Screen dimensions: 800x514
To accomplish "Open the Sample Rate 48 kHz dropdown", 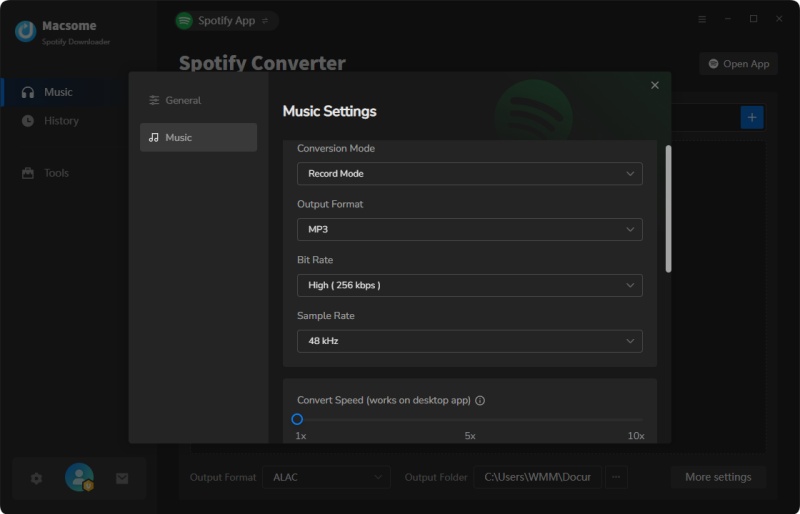I will click(469, 341).
